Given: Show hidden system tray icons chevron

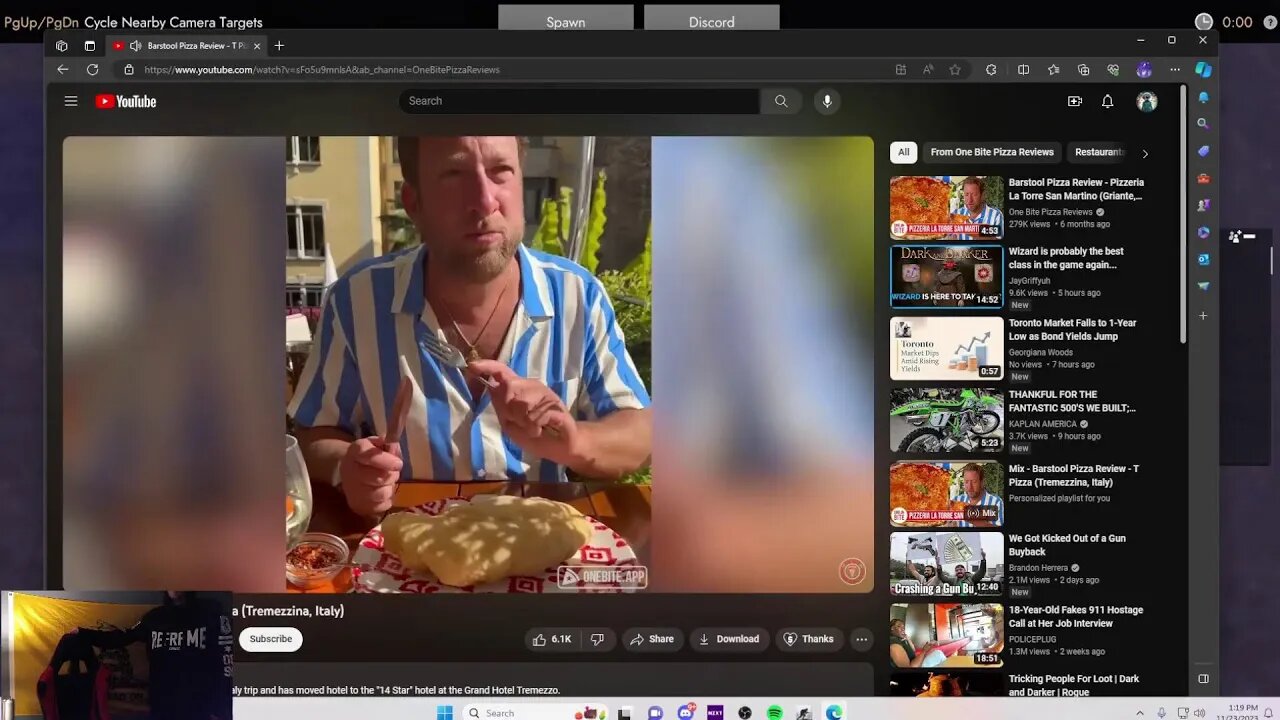Looking at the screenshot, I should pyautogui.click(x=1140, y=713).
